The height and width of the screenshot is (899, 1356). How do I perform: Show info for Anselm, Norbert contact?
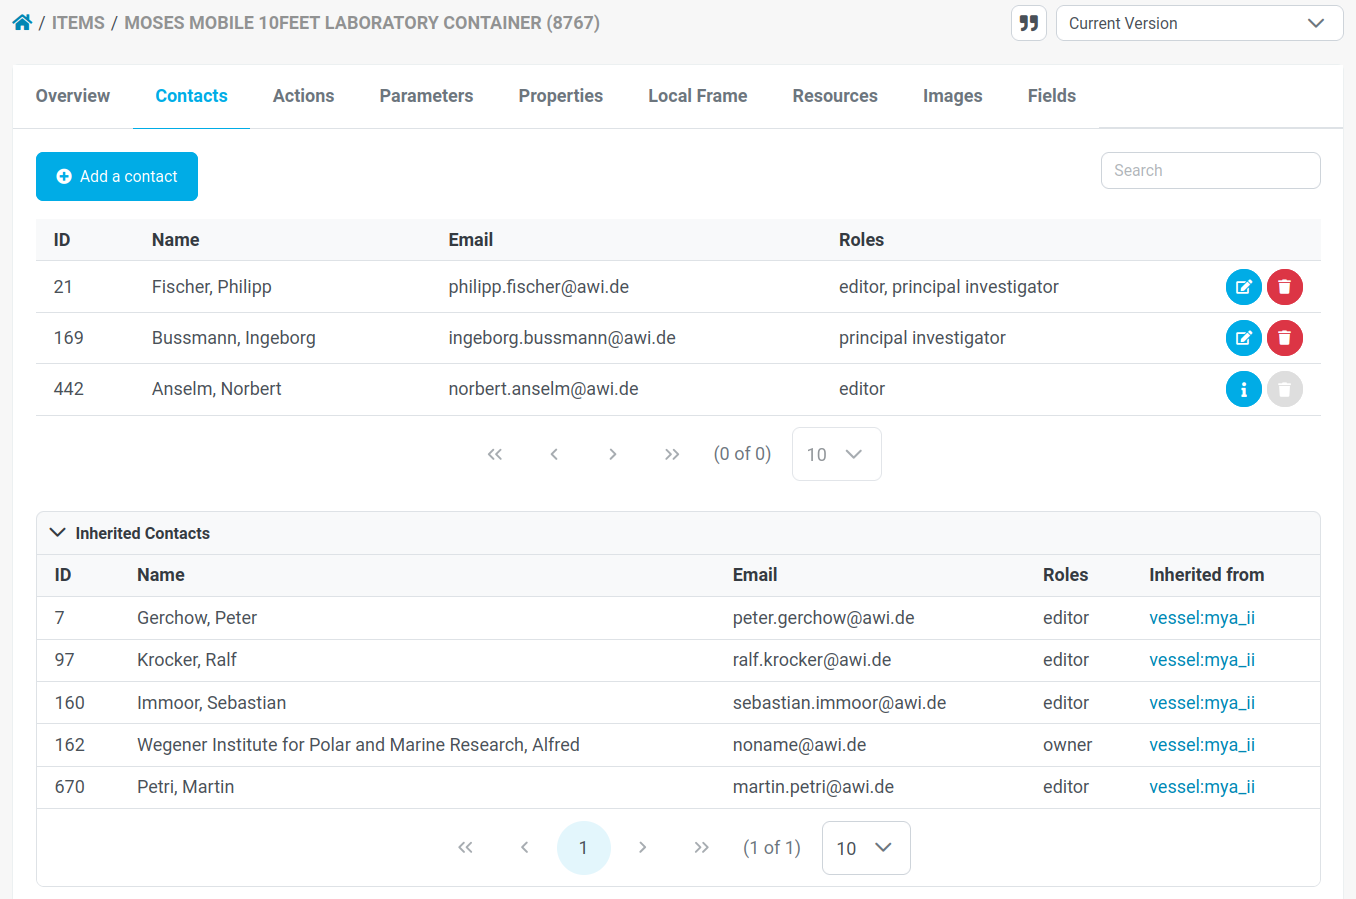(x=1243, y=389)
